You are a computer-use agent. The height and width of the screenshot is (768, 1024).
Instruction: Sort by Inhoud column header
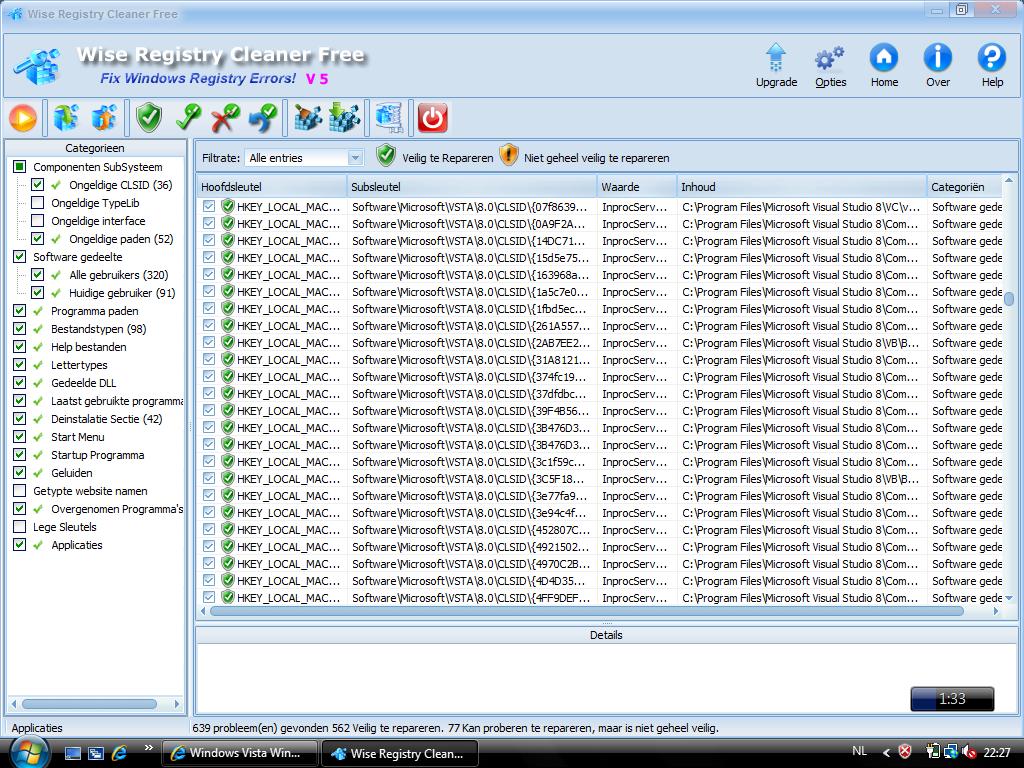click(x=801, y=187)
